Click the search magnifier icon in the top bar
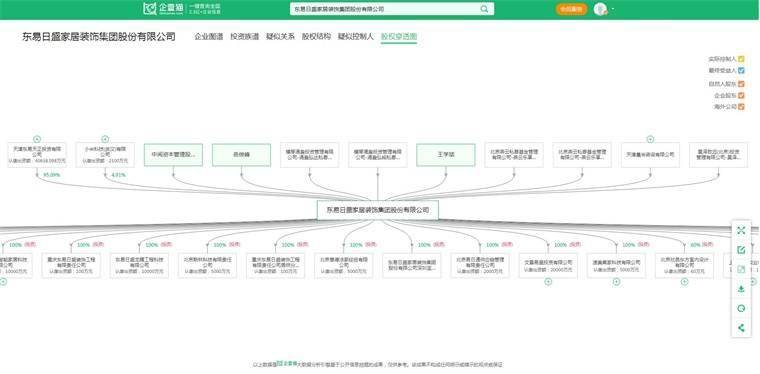 pyautogui.click(x=484, y=9)
